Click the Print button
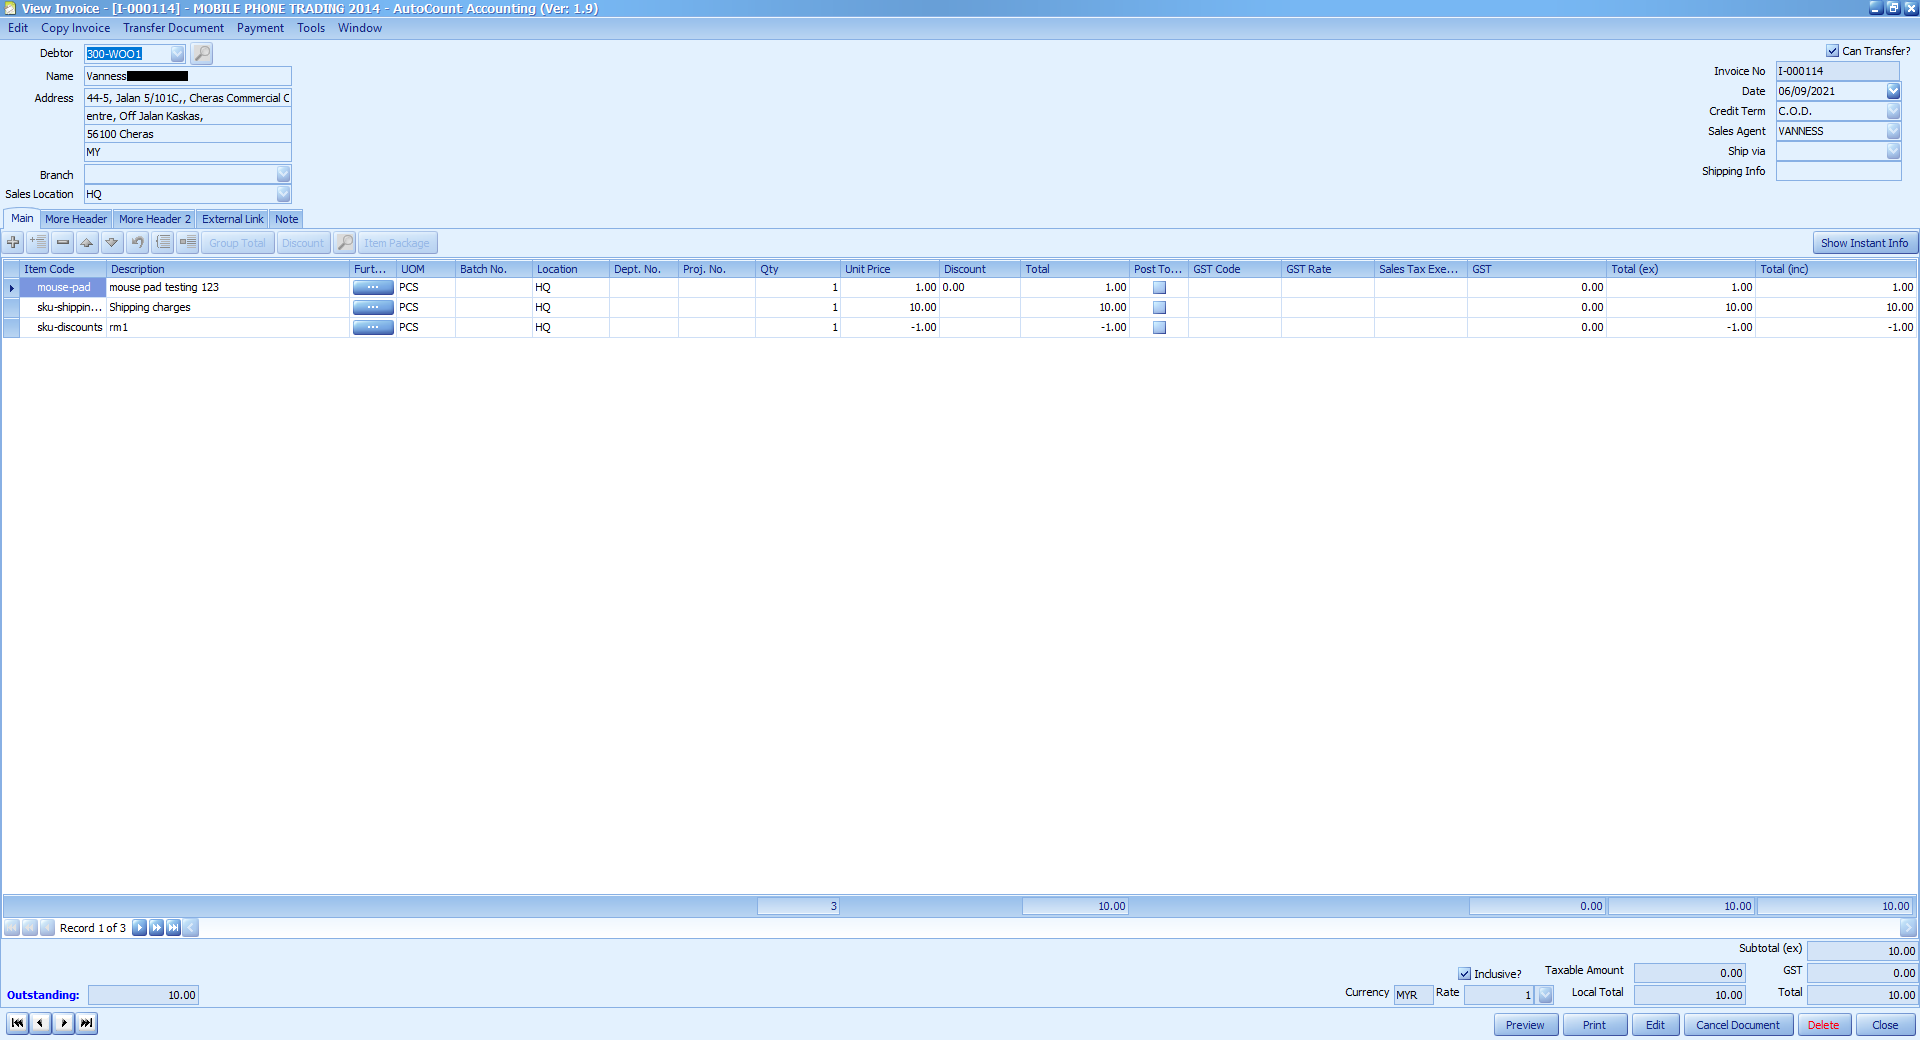This screenshot has width=1920, height=1040. (x=1594, y=1025)
